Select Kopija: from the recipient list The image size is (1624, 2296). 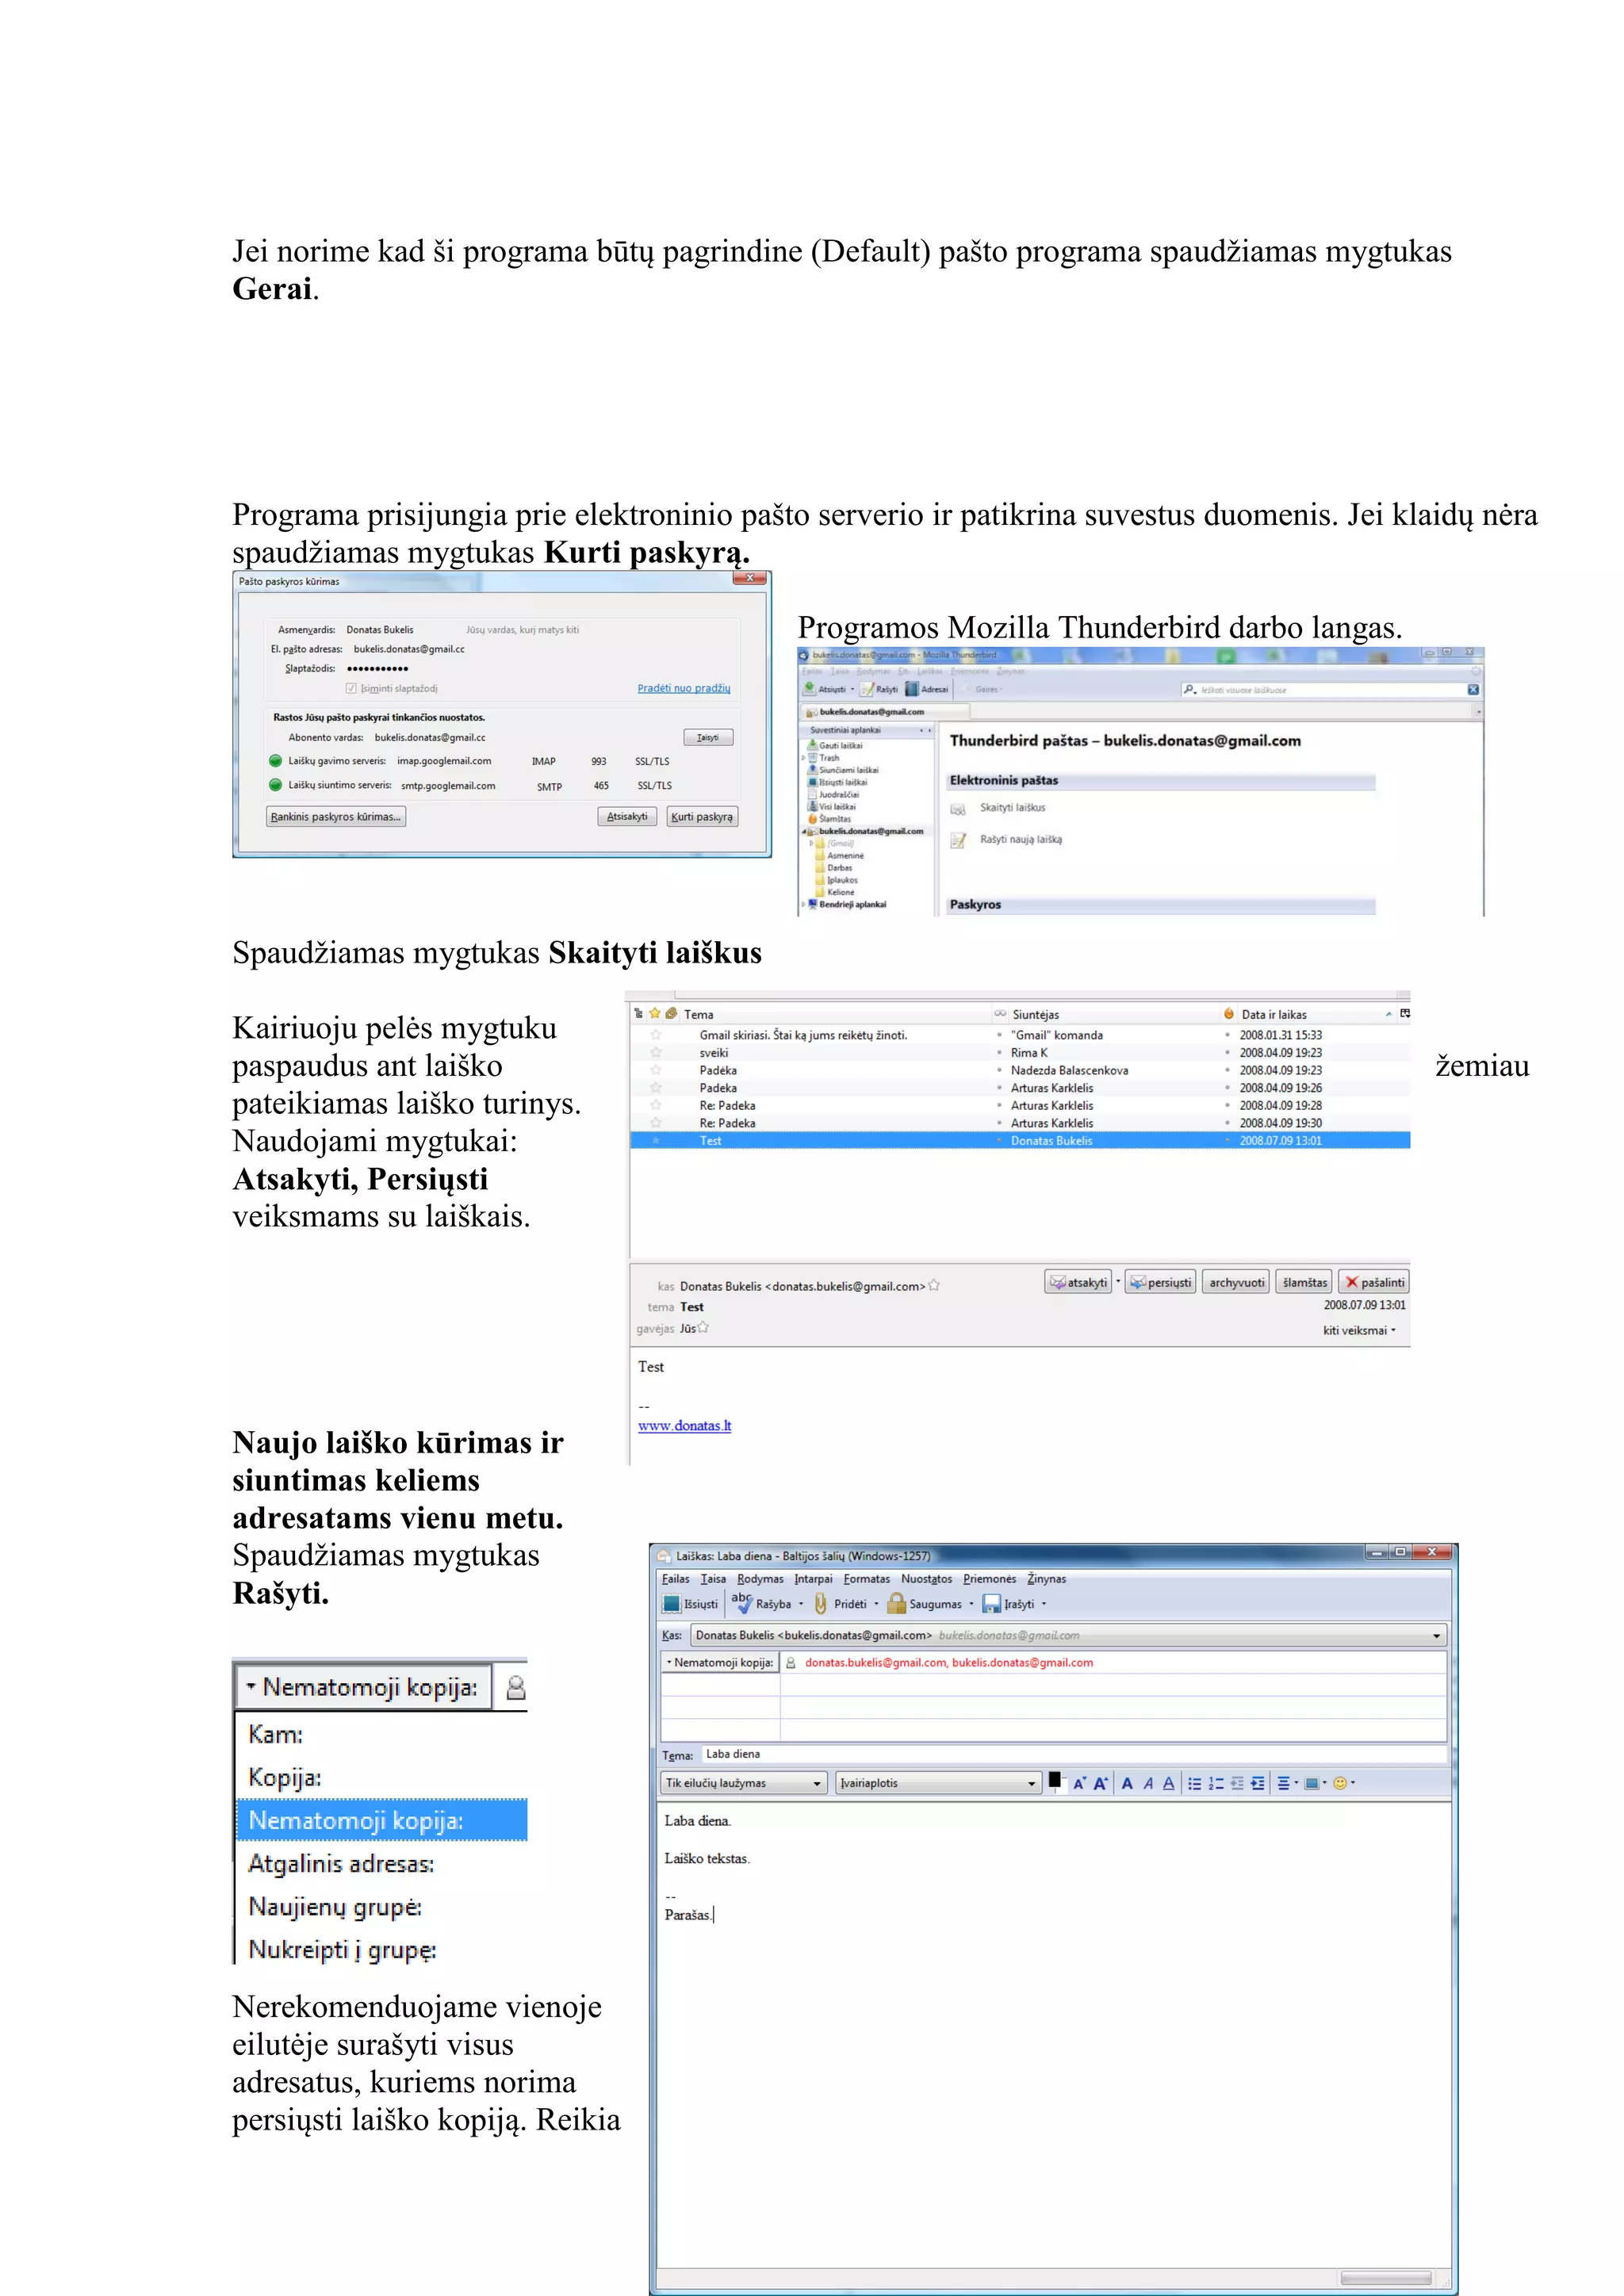285,1777
